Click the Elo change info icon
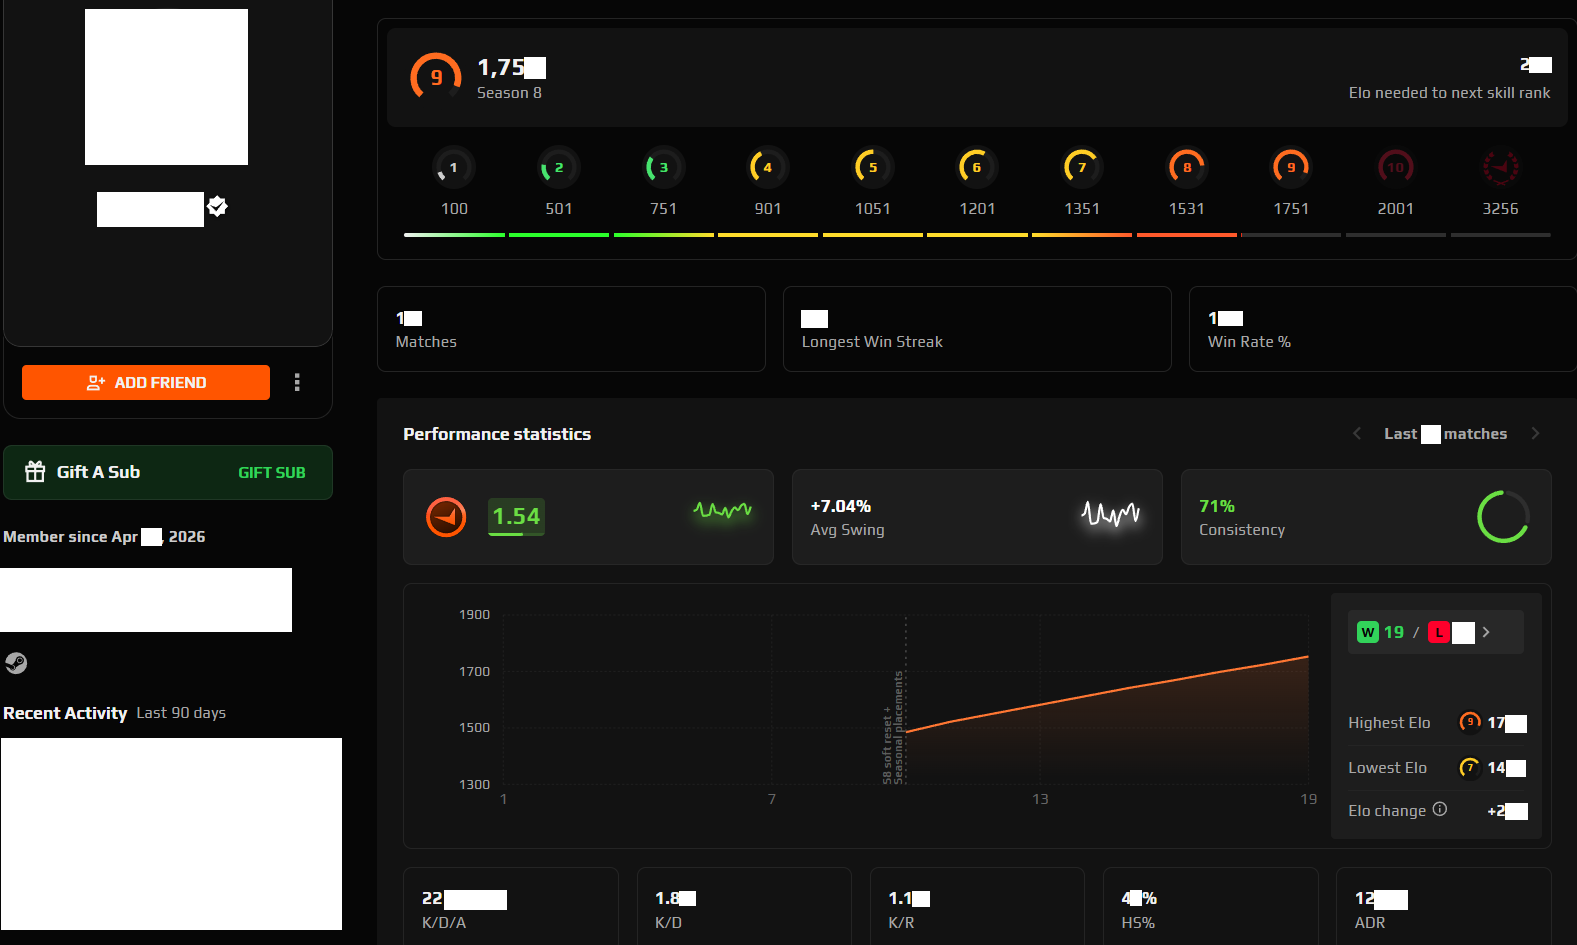Image resolution: width=1577 pixels, height=945 pixels. coord(1440,809)
